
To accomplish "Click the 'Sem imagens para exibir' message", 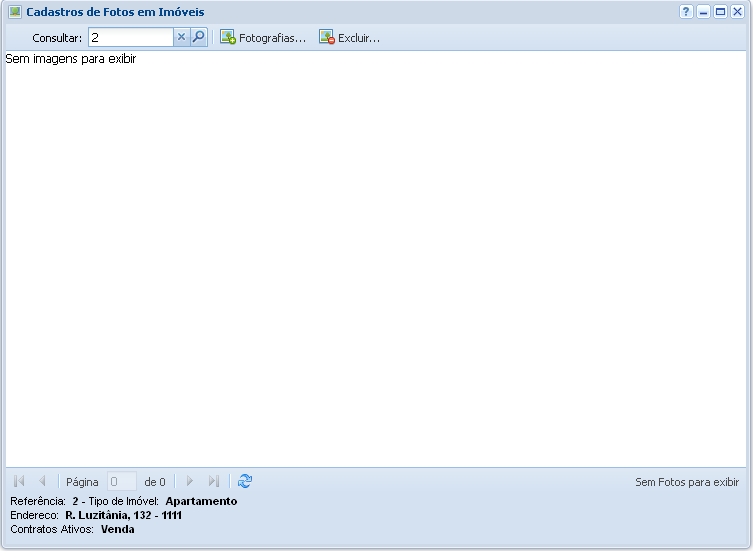I will (x=70, y=59).
